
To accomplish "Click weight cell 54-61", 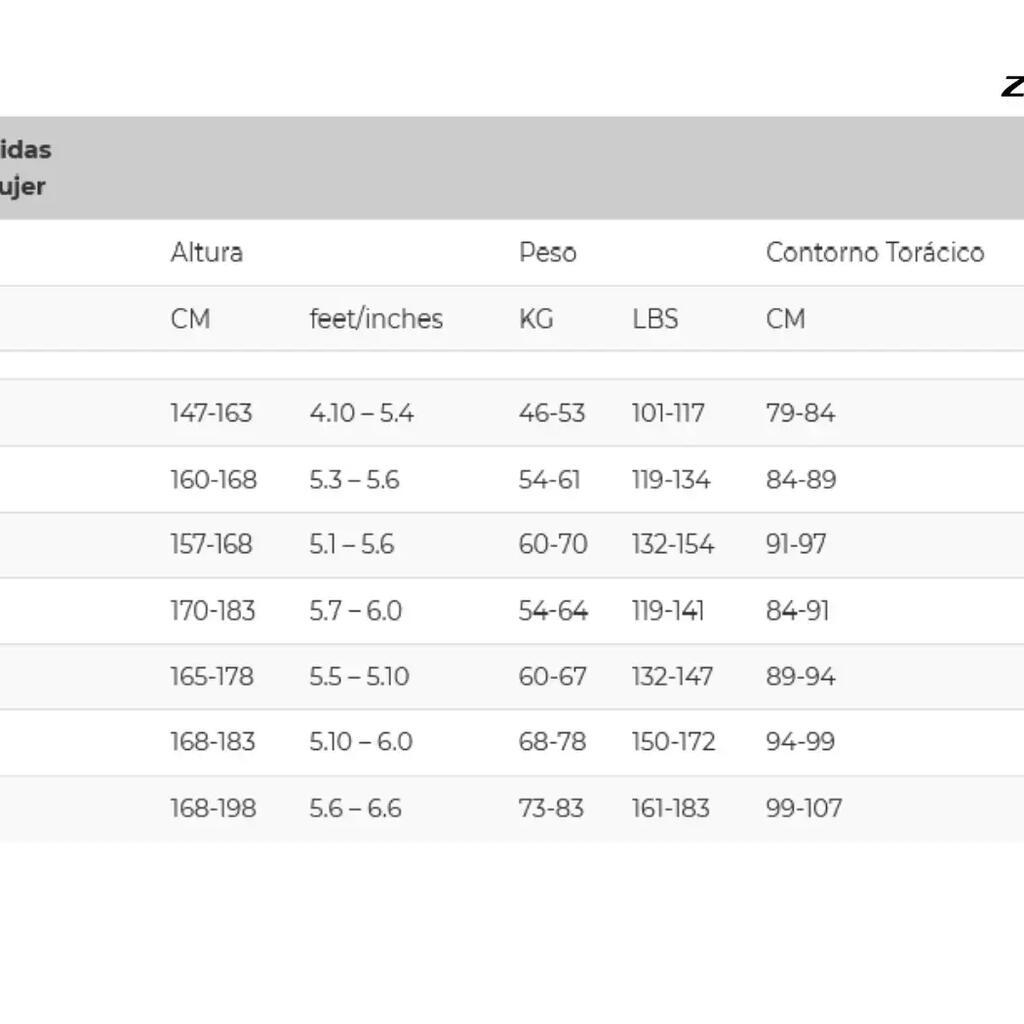I will (x=549, y=479).
